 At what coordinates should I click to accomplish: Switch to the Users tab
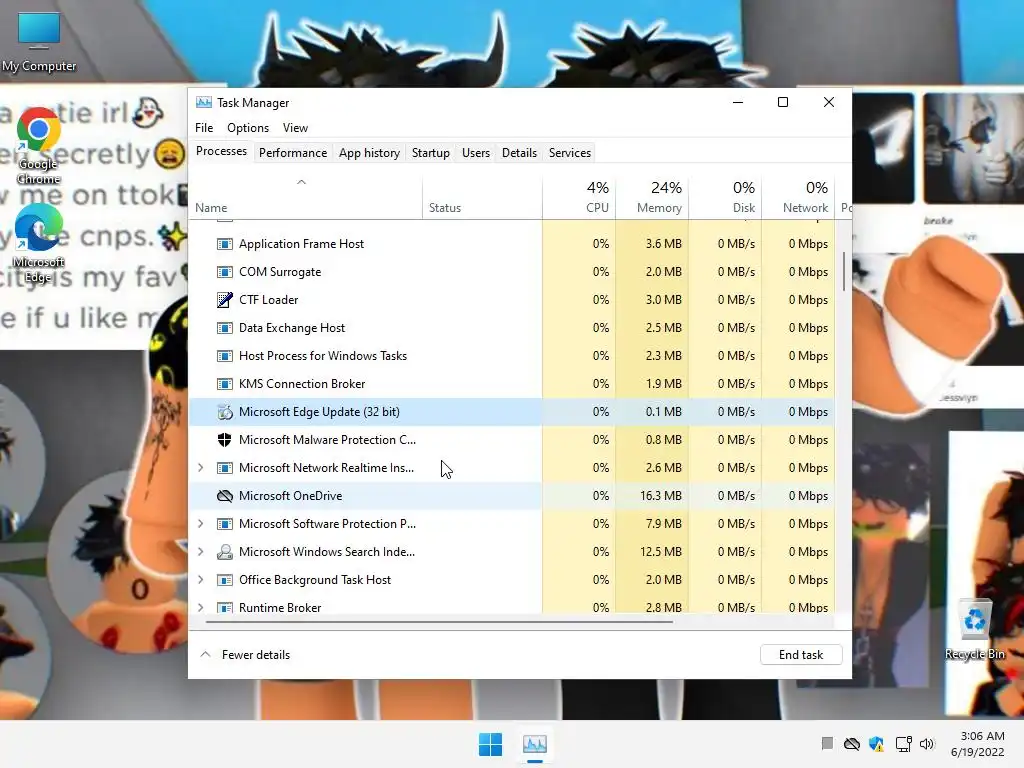[475, 153]
